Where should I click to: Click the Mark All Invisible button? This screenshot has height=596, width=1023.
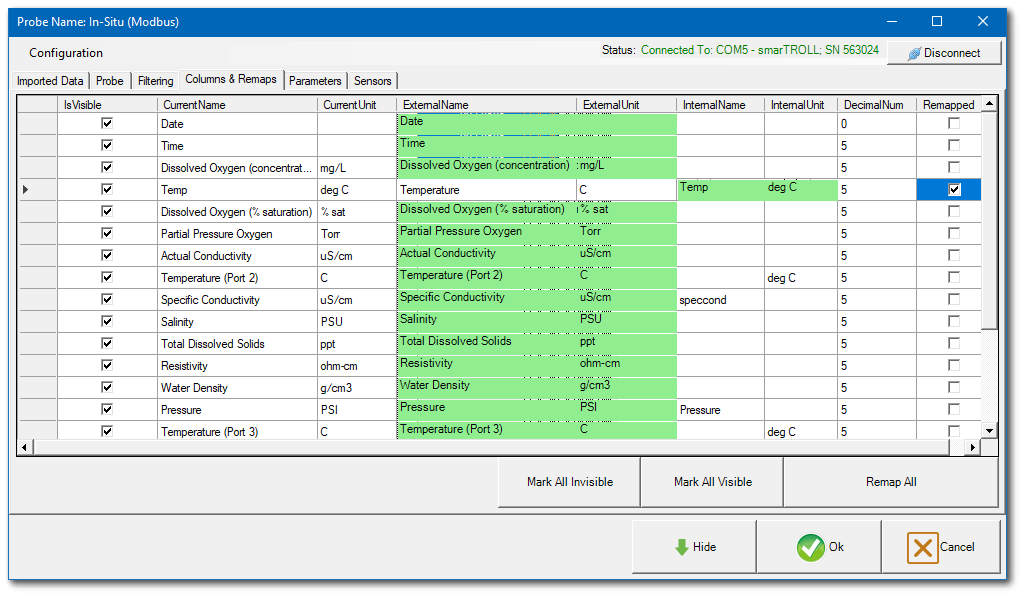570,482
